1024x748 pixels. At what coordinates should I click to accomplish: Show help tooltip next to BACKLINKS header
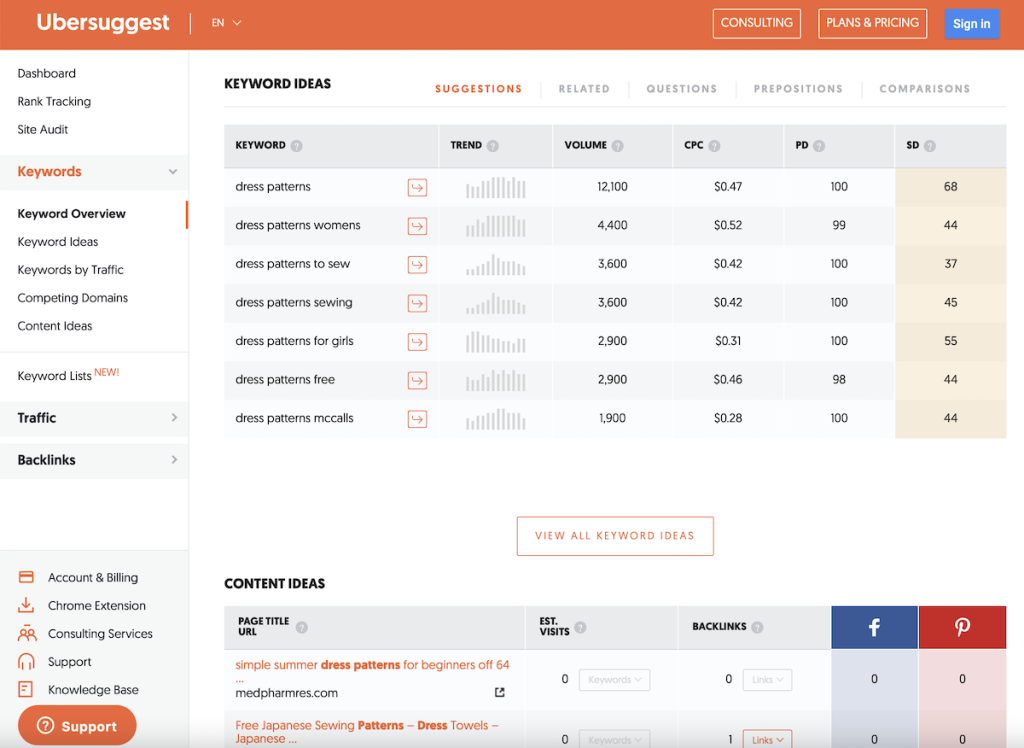click(x=757, y=627)
